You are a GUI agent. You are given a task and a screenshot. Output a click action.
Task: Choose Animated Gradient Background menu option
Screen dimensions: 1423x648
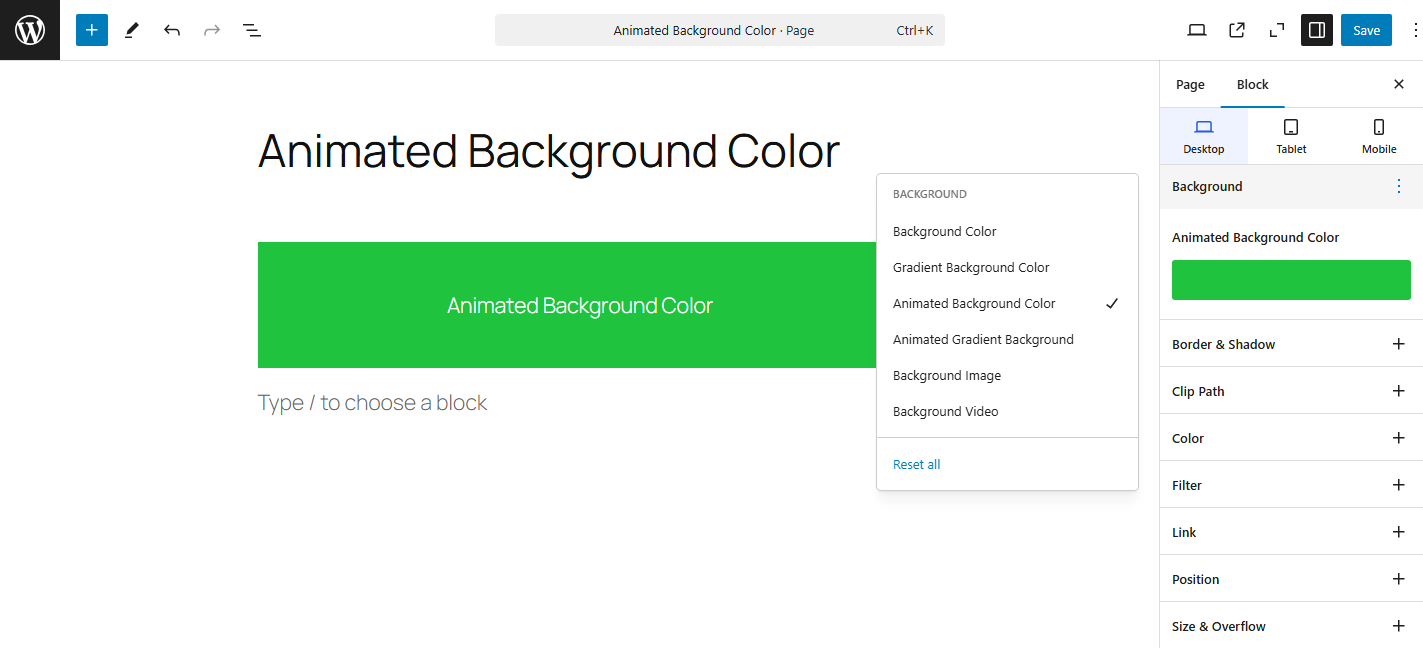[x=1007, y=339]
